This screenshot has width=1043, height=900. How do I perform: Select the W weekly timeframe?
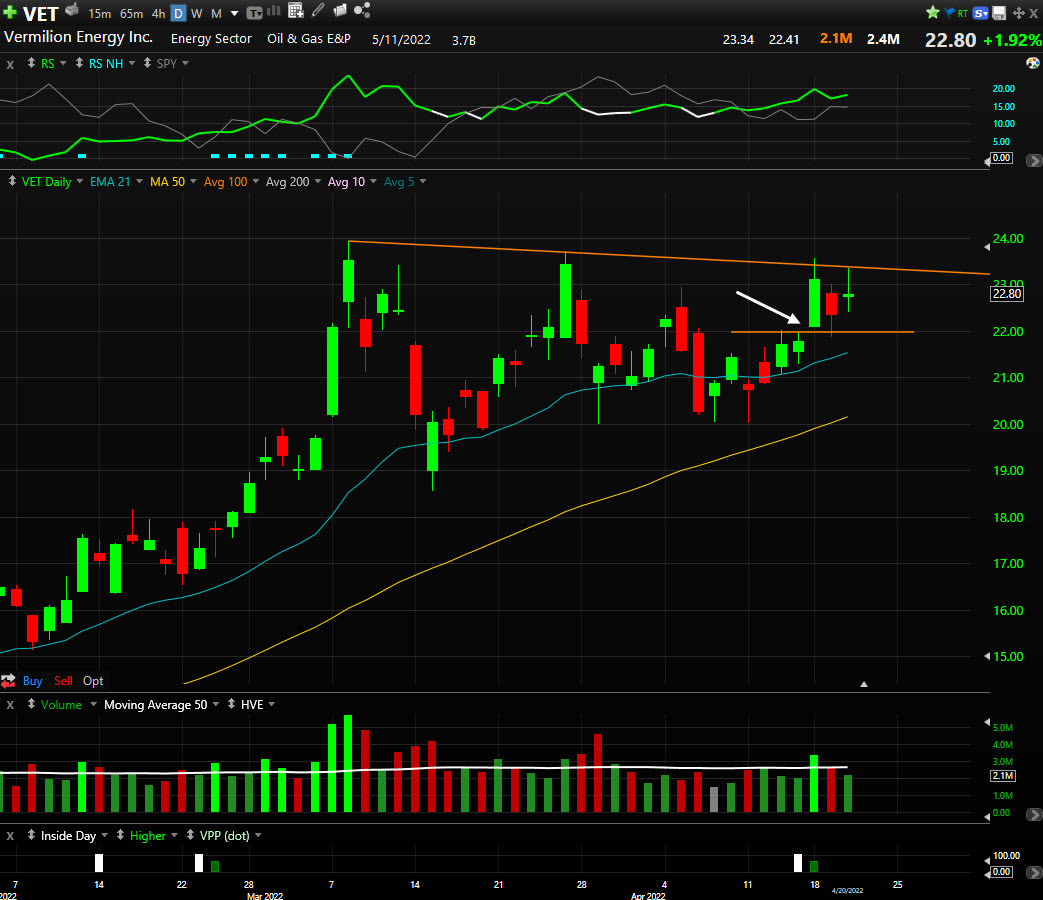(197, 13)
